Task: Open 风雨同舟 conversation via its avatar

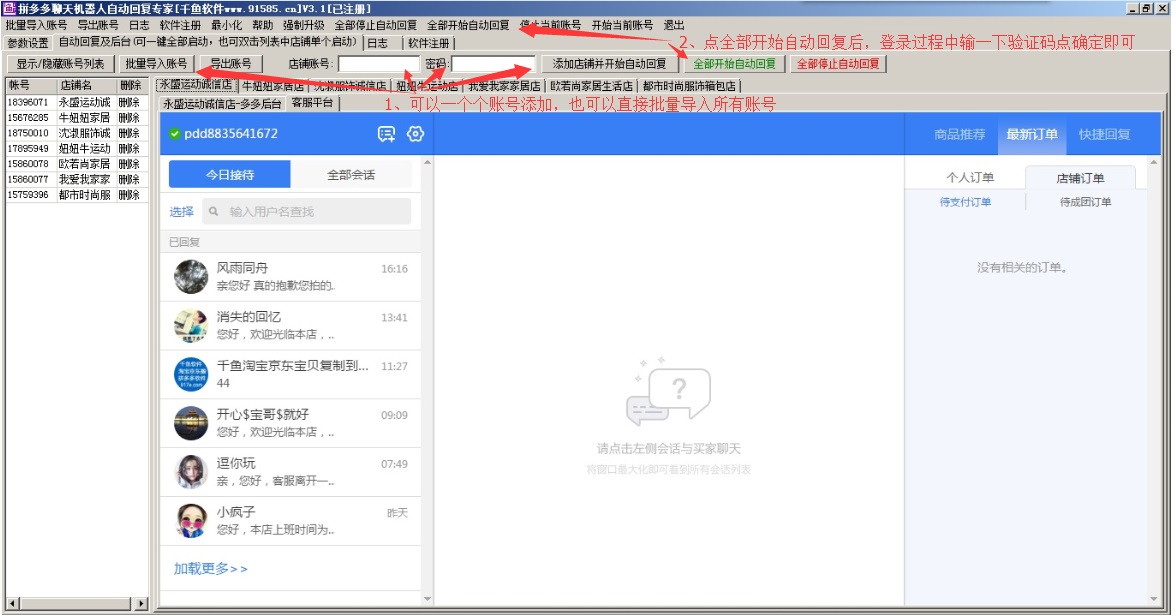Action: (x=191, y=277)
